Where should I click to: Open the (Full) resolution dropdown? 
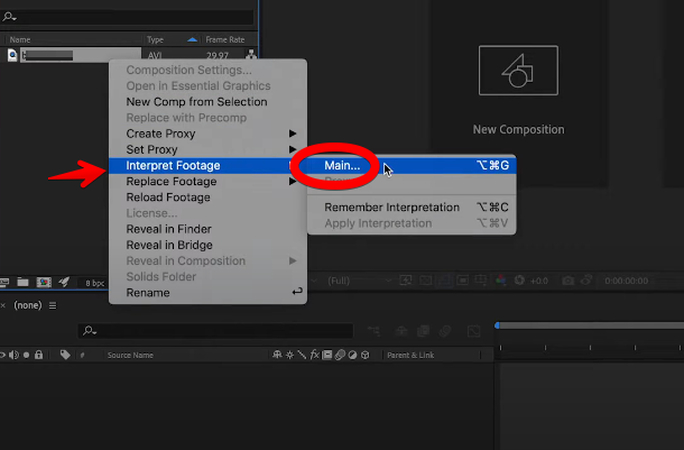pyautogui.click(x=359, y=280)
